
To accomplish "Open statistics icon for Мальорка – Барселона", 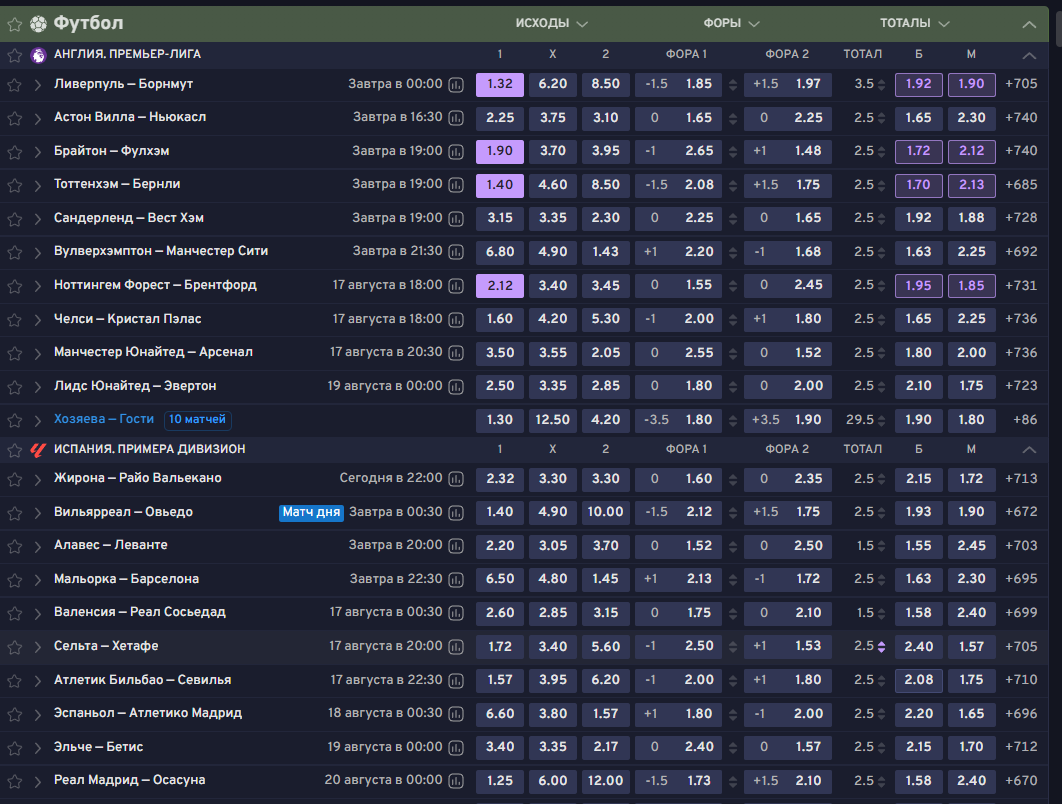I will click(x=456, y=580).
